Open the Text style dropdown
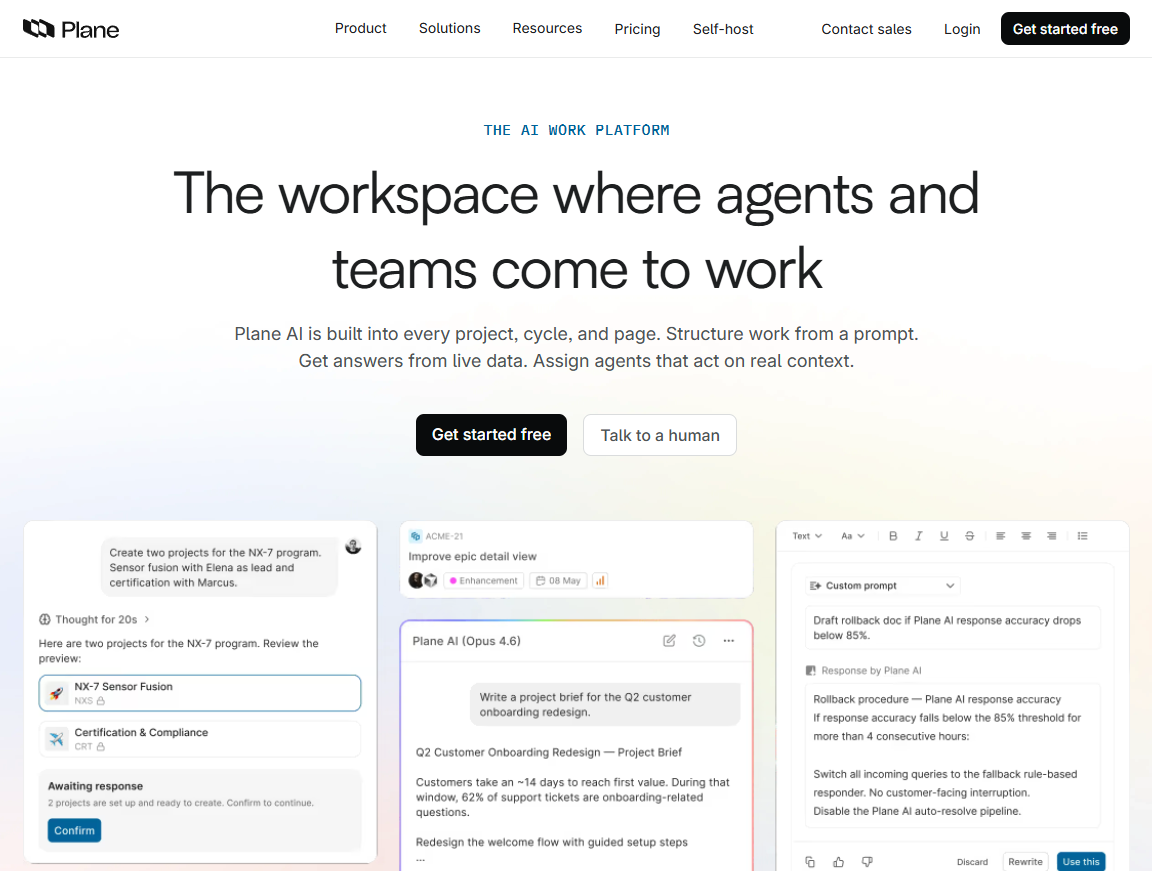Image resolution: width=1152 pixels, height=871 pixels. click(807, 536)
